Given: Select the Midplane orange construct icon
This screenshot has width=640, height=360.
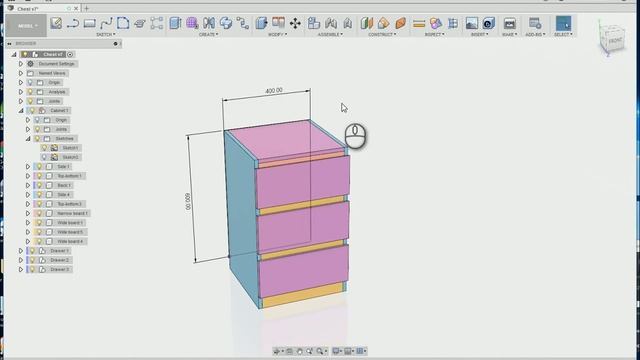Looking at the screenshot, I should pos(400,23).
